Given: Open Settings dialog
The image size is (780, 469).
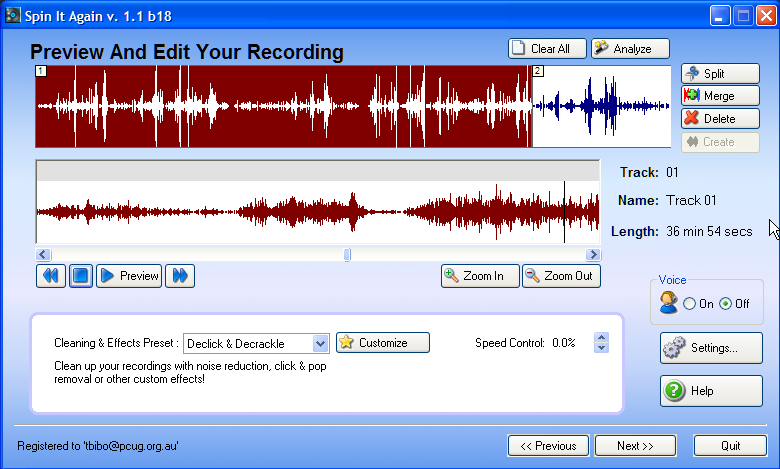Looking at the screenshot, I should click(x=711, y=348).
